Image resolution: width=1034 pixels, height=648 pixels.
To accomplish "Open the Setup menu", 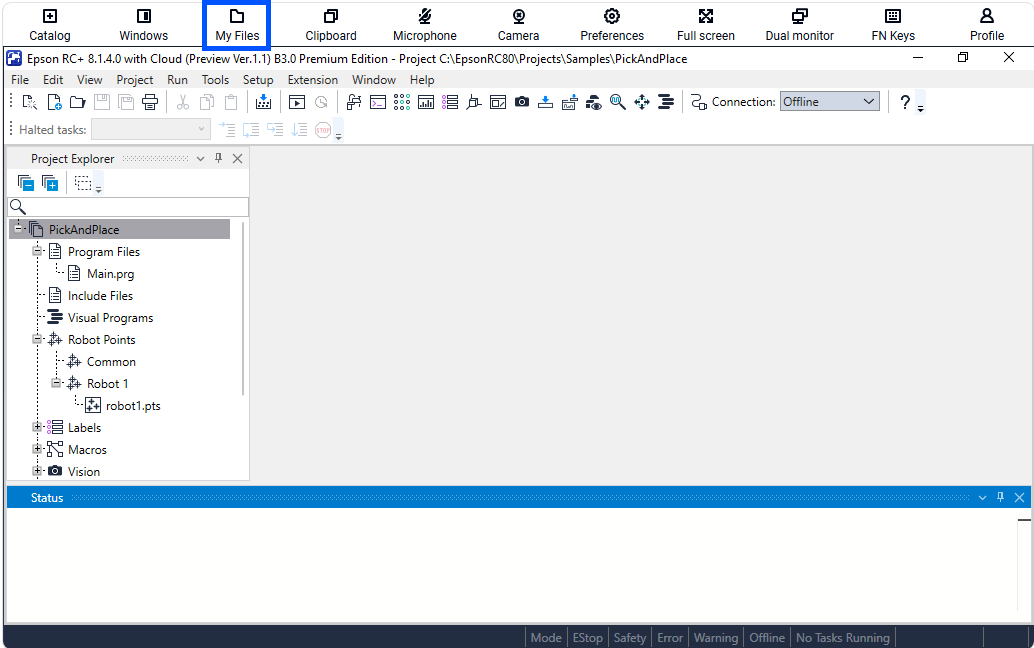I will pyautogui.click(x=258, y=80).
